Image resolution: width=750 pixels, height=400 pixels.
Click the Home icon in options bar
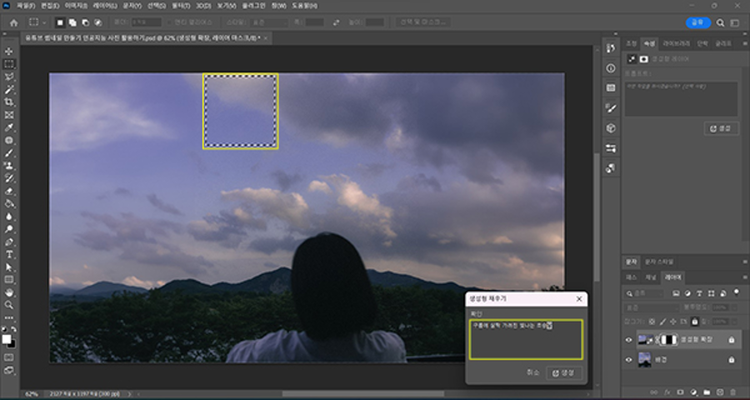[x=14, y=22]
